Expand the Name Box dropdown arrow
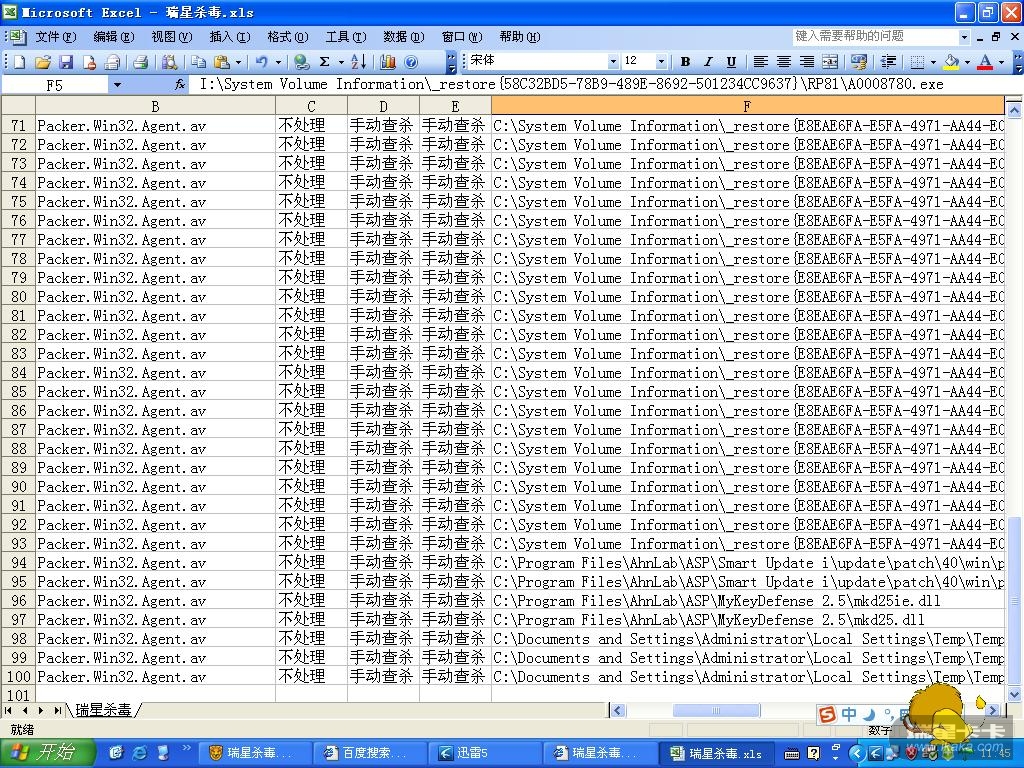1024x768 pixels. click(117, 84)
